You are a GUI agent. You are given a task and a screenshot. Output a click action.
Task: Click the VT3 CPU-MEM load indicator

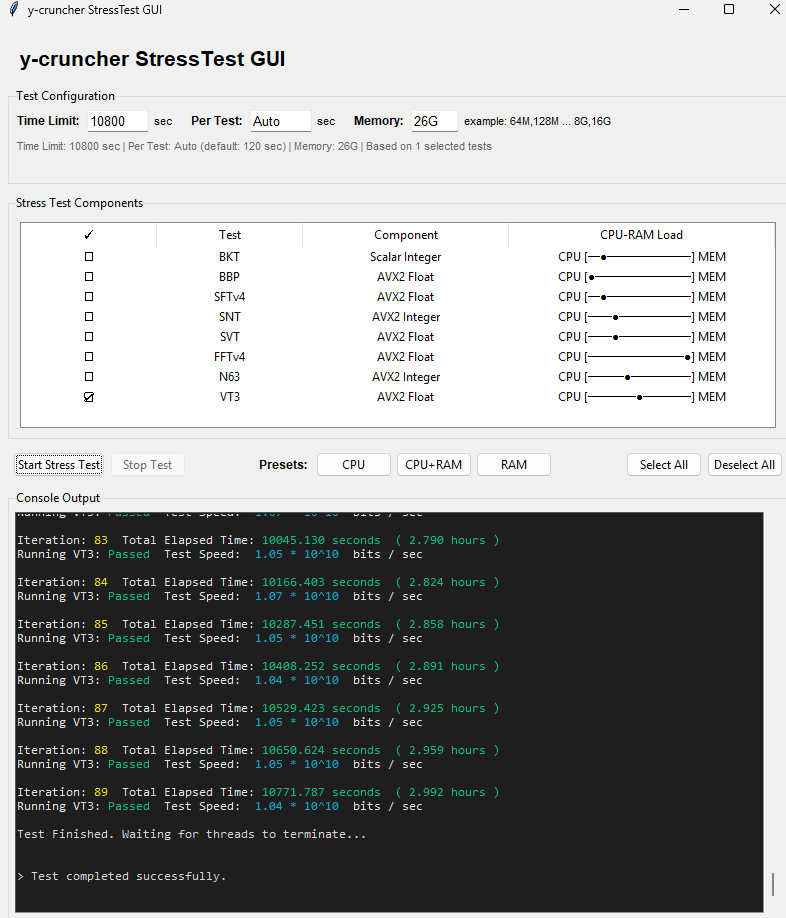(x=641, y=397)
